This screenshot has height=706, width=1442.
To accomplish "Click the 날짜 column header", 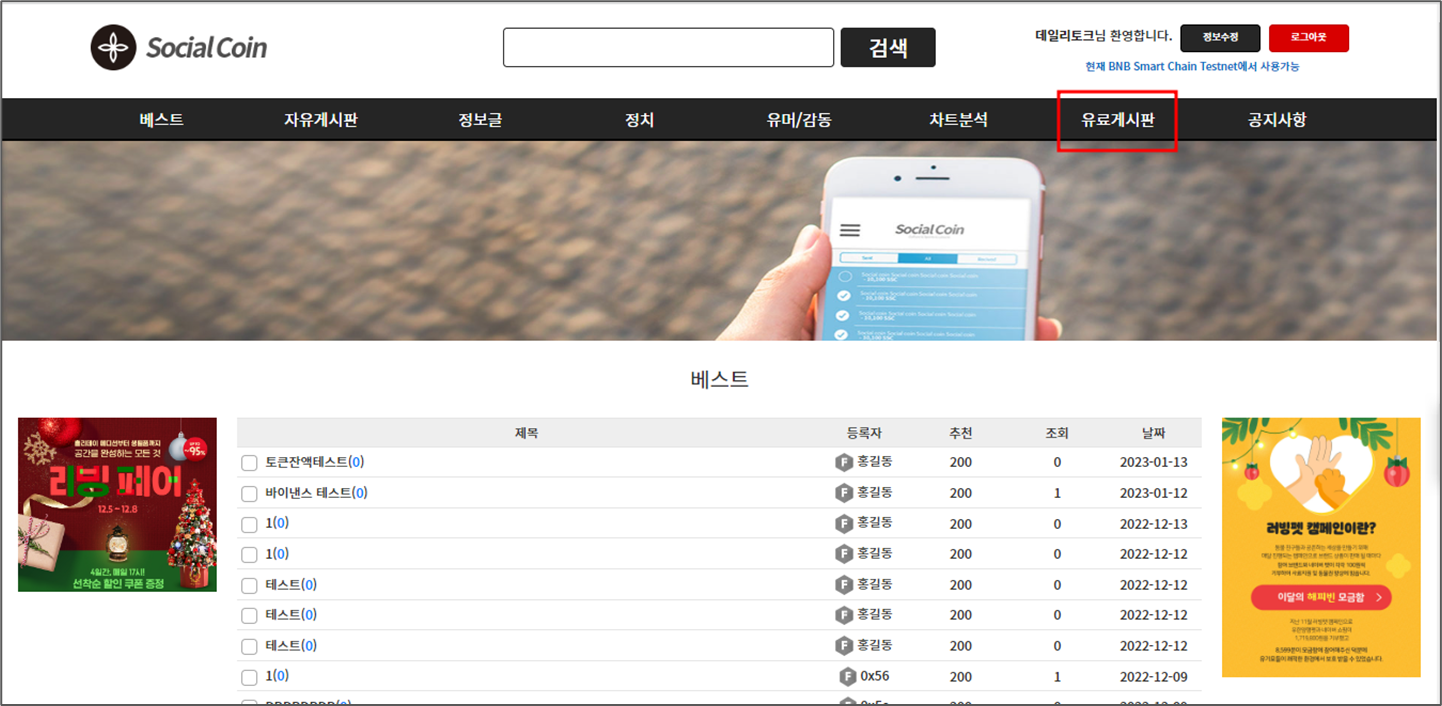I will tap(1154, 433).
